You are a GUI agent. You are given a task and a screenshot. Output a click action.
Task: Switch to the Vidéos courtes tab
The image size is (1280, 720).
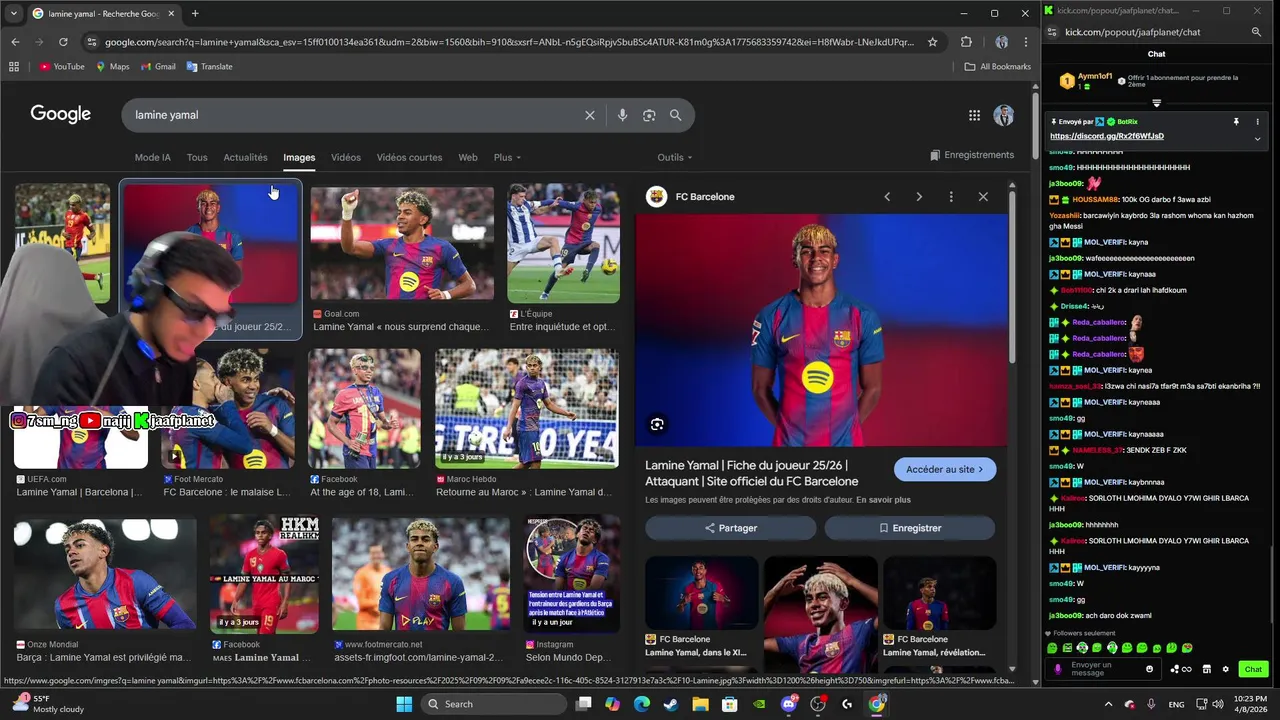(409, 157)
